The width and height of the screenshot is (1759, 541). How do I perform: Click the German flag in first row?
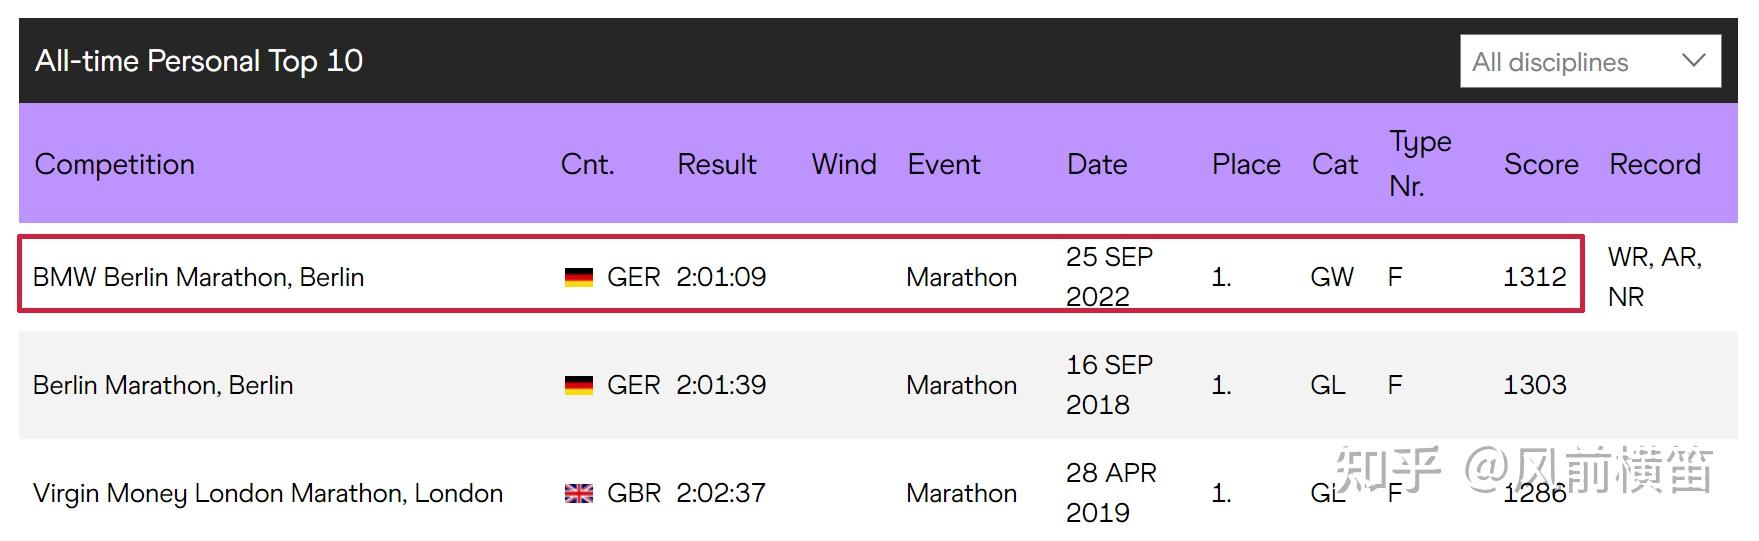click(579, 277)
